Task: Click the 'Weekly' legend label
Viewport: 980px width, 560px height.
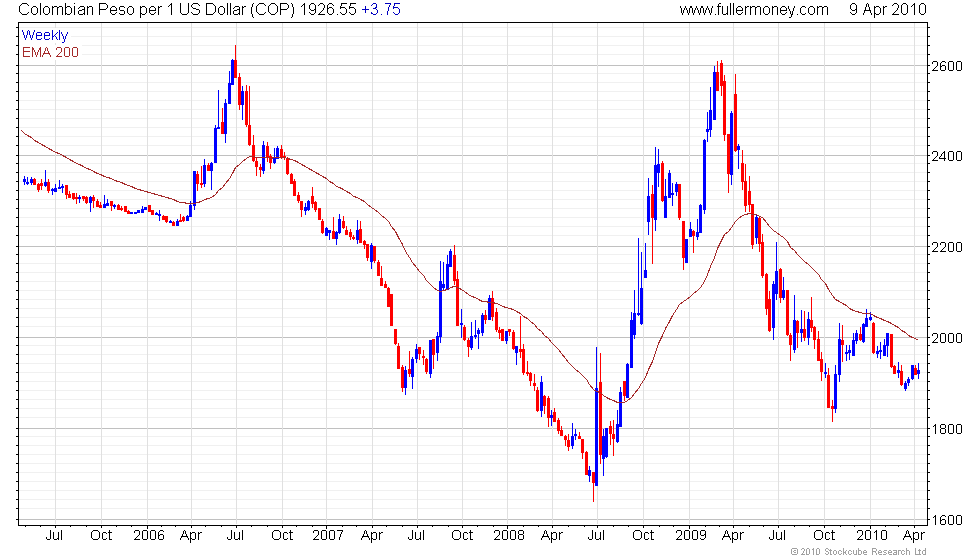Action: click(x=44, y=36)
